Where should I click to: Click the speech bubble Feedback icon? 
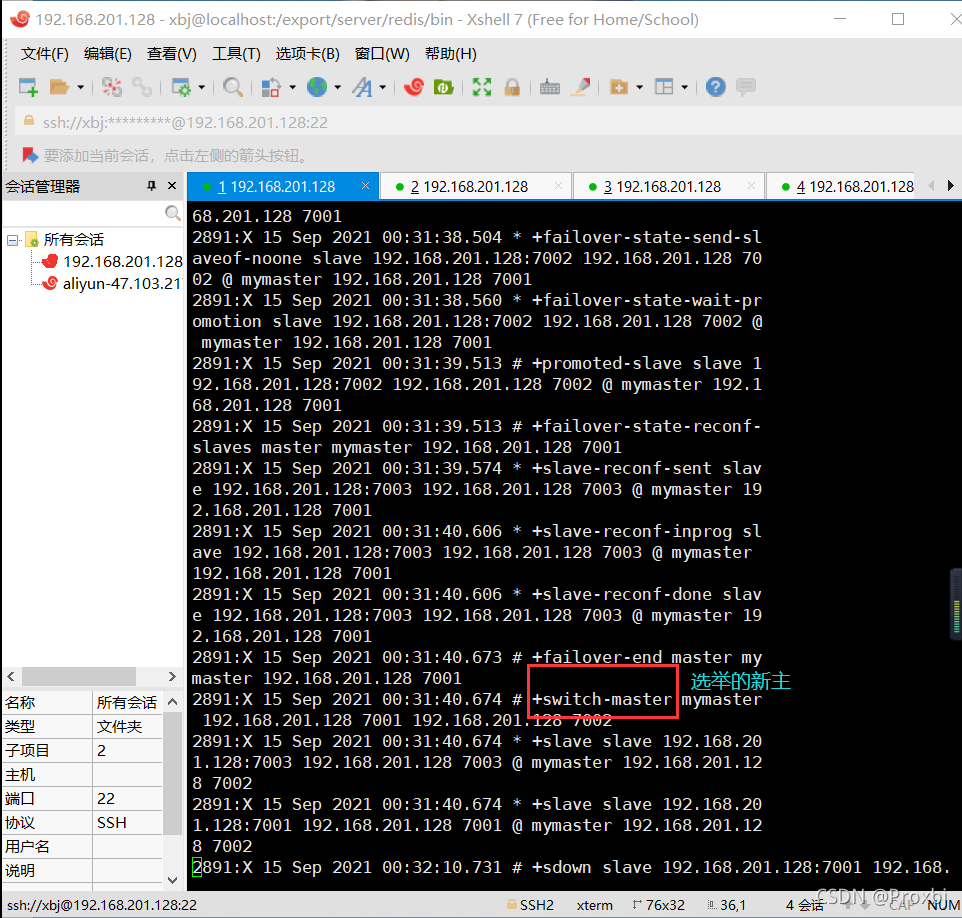[x=746, y=87]
